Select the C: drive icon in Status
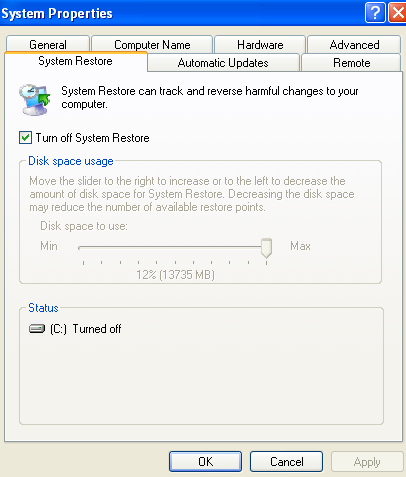The width and height of the screenshot is (406, 477). (x=37, y=329)
